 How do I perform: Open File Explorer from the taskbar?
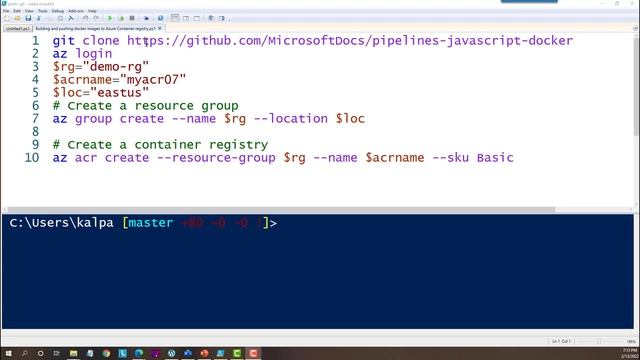[x=73, y=353]
